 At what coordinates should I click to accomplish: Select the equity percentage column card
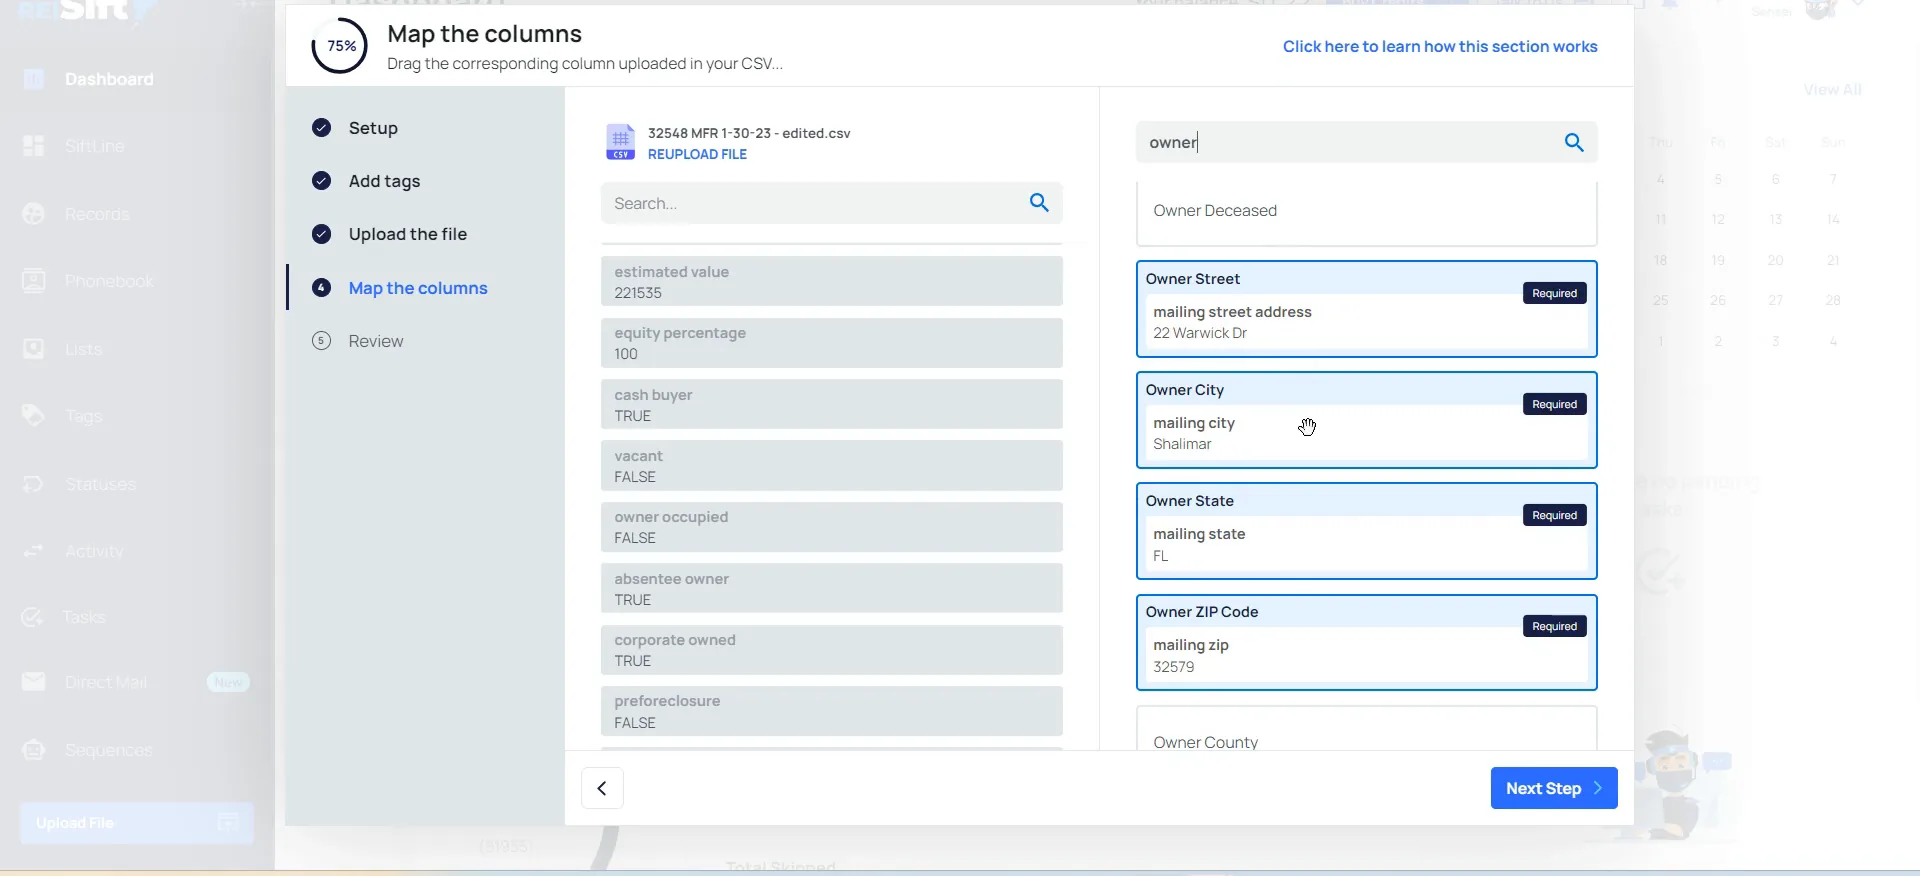point(831,343)
